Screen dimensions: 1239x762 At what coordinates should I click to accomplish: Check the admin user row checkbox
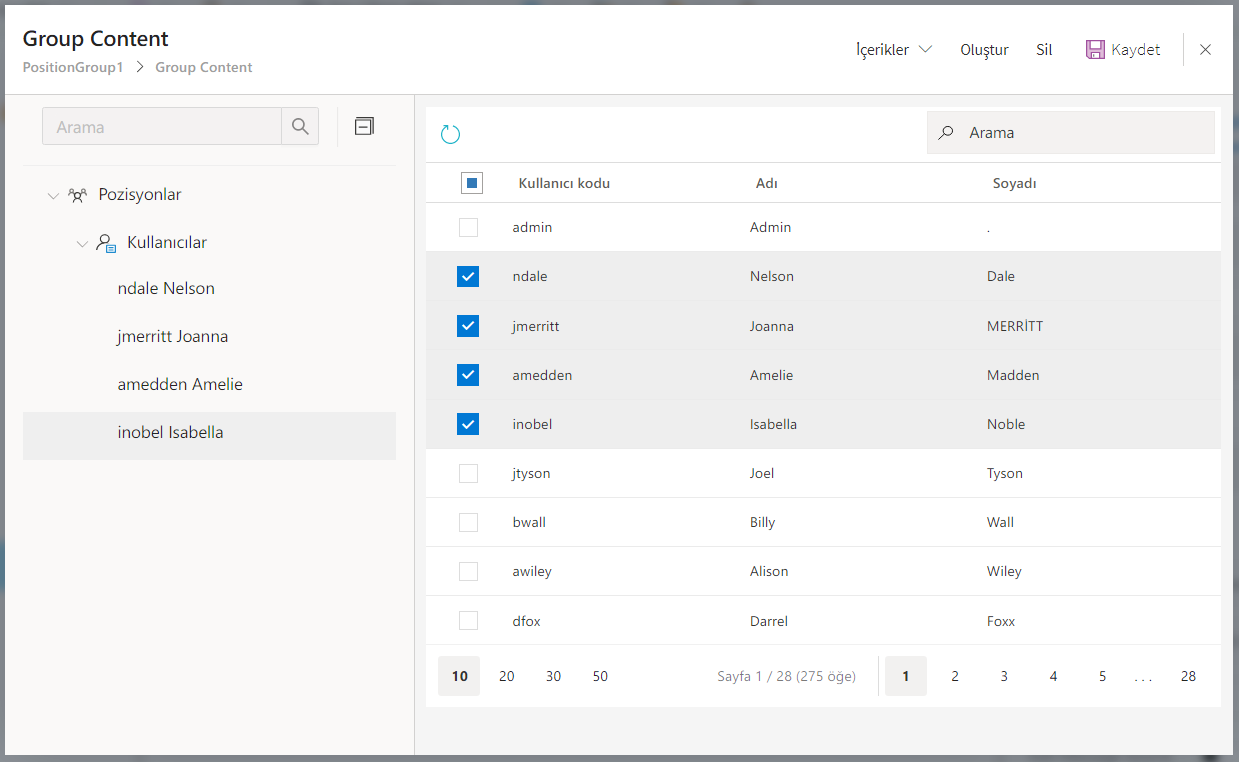(x=468, y=228)
